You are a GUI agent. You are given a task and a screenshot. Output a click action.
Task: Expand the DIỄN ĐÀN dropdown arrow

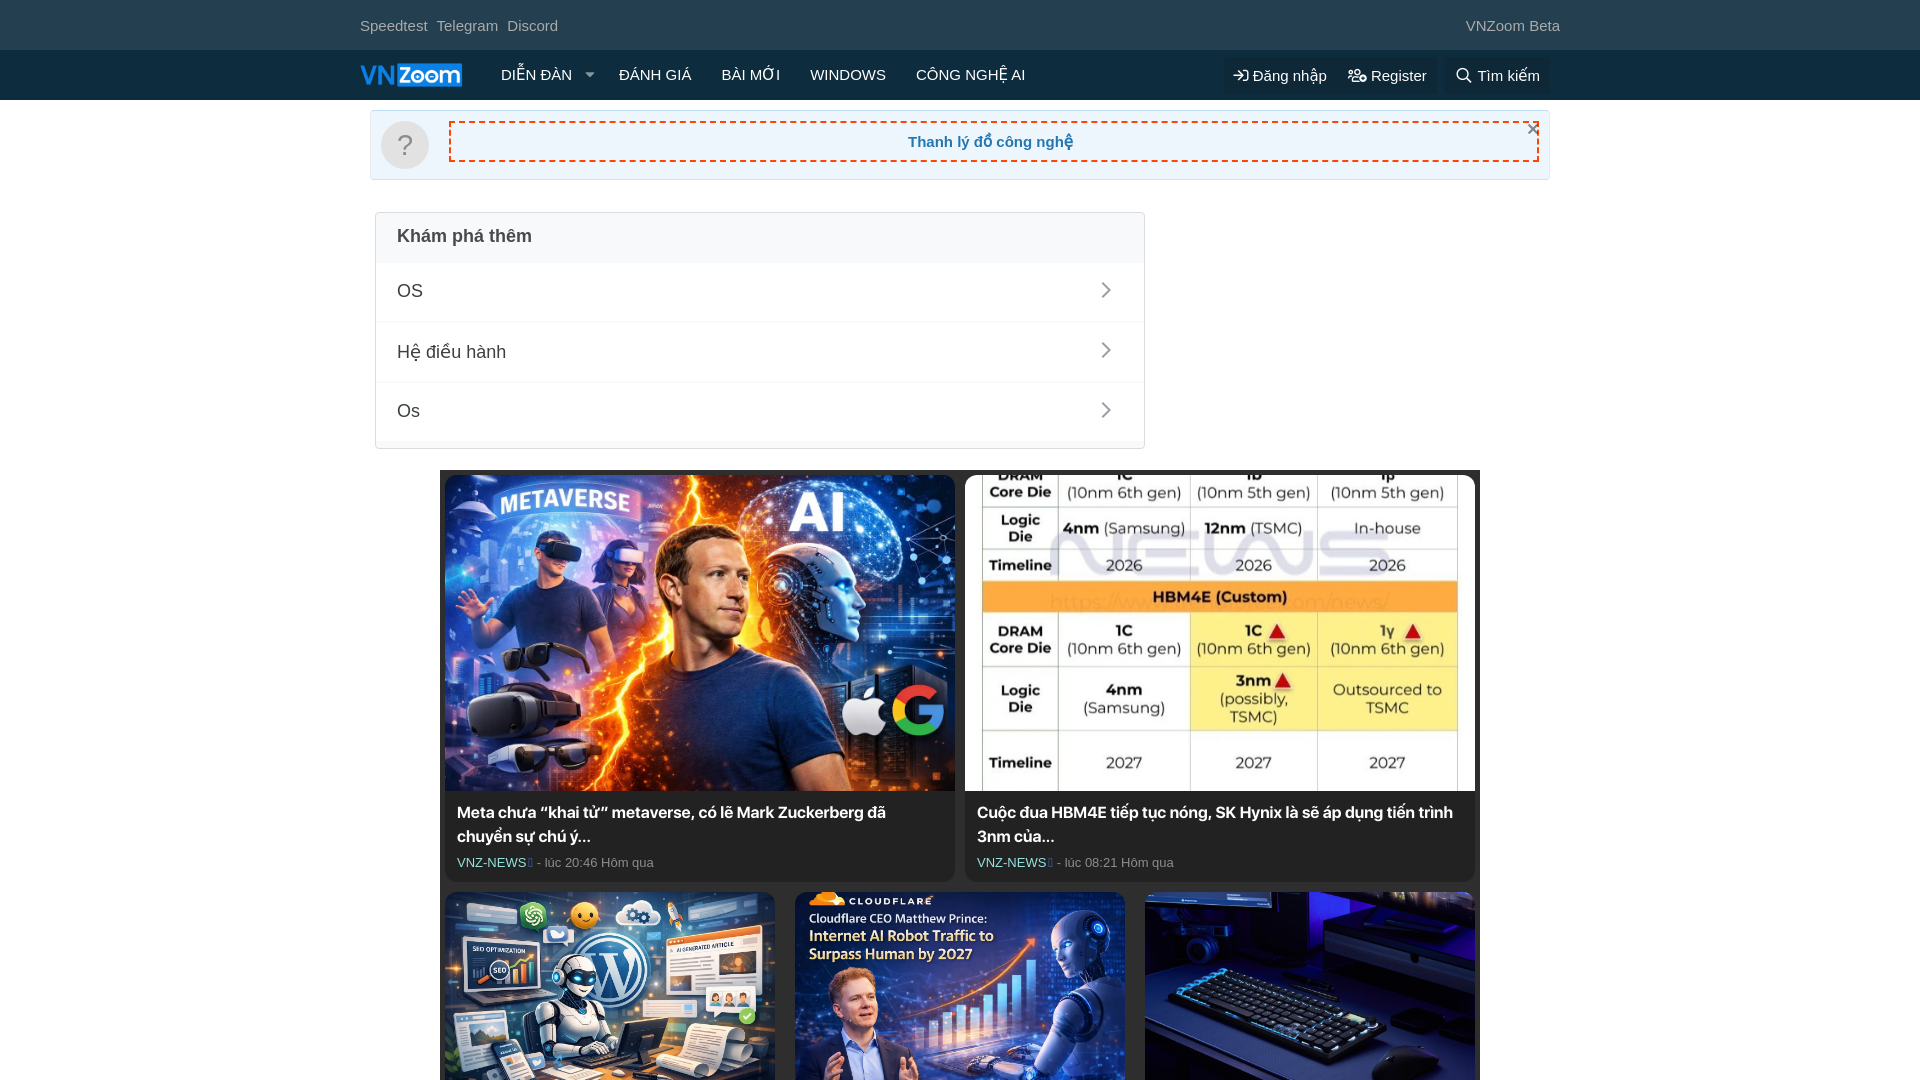[590, 75]
